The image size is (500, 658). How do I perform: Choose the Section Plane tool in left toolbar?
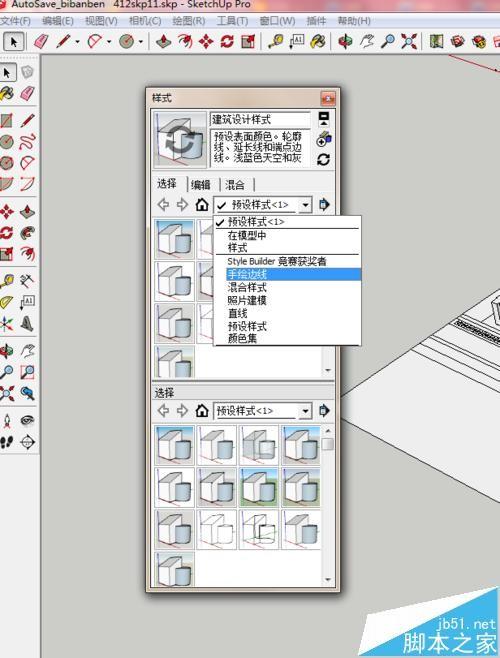[x=27, y=442]
